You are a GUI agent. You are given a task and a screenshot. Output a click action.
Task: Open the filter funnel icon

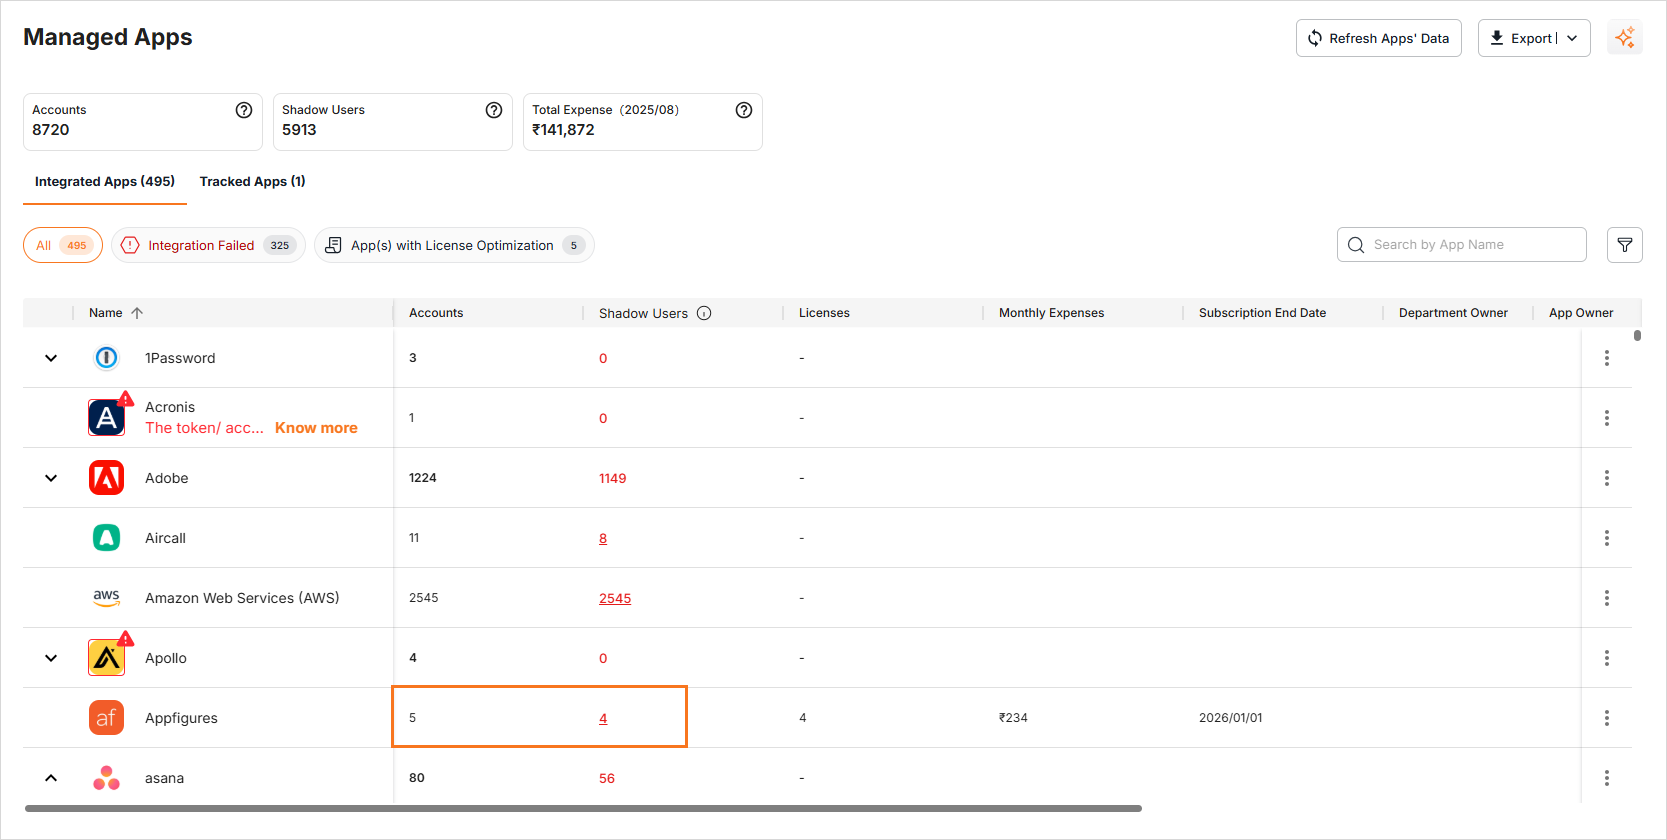coord(1625,245)
